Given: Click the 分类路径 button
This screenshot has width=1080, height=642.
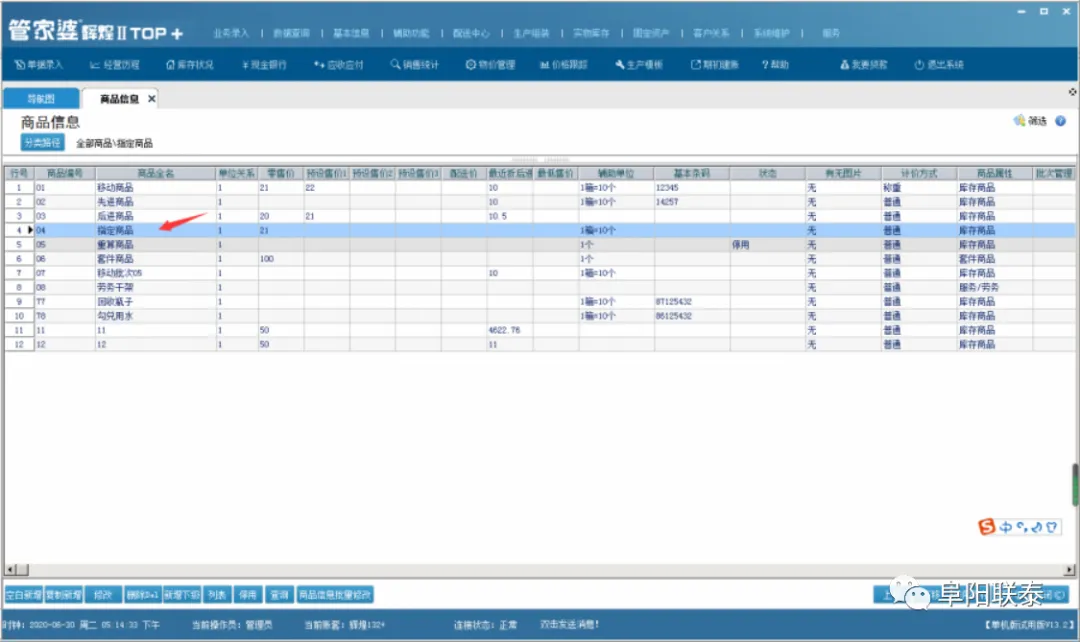Looking at the screenshot, I should coord(42,143).
